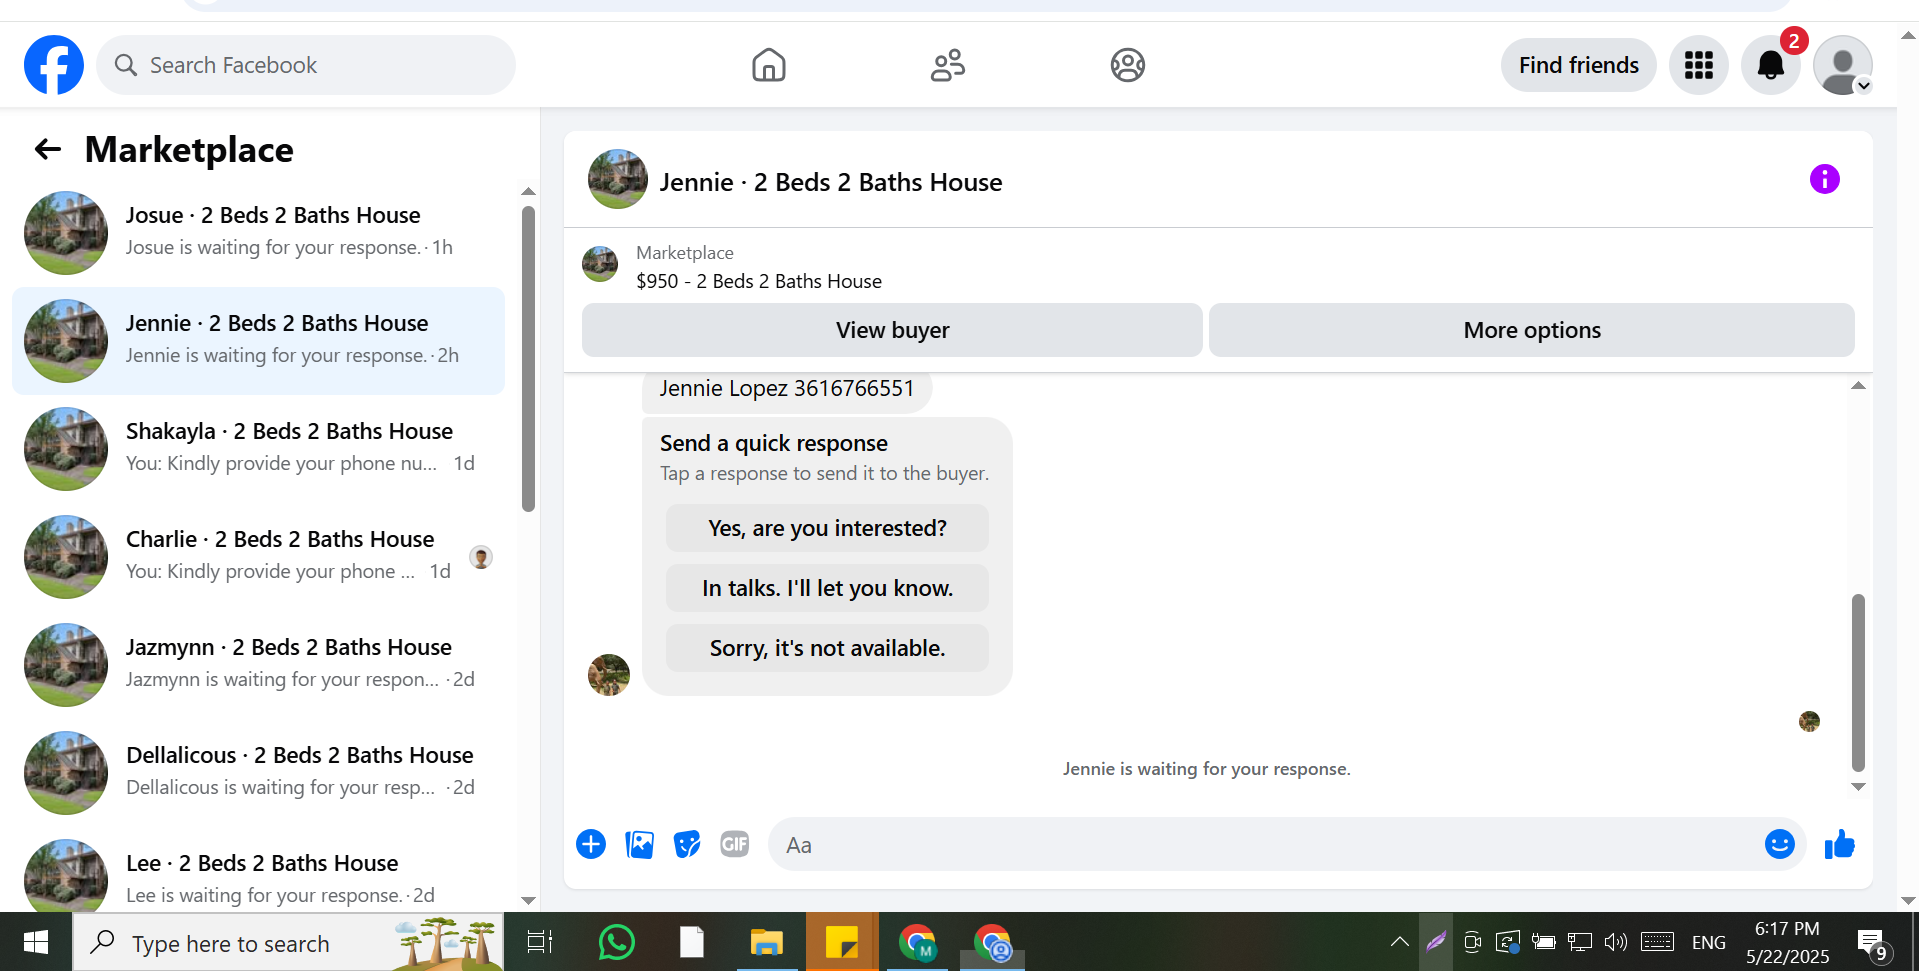The height and width of the screenshot is (971, 1919).
Task: Click conversation list scroll down arrow
Action: click(528, 901)
